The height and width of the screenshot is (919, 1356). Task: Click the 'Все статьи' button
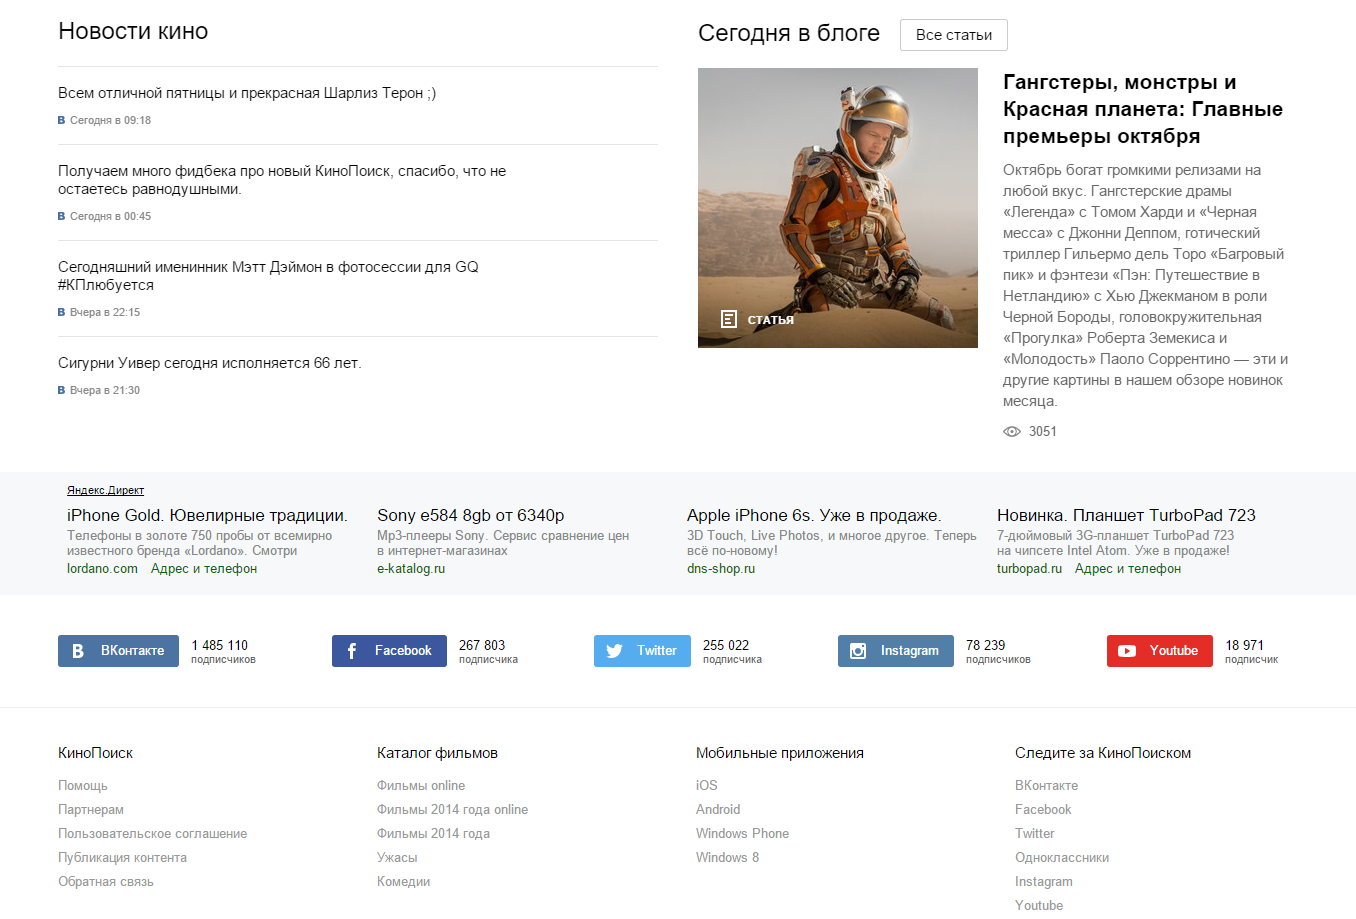(954, 35)
